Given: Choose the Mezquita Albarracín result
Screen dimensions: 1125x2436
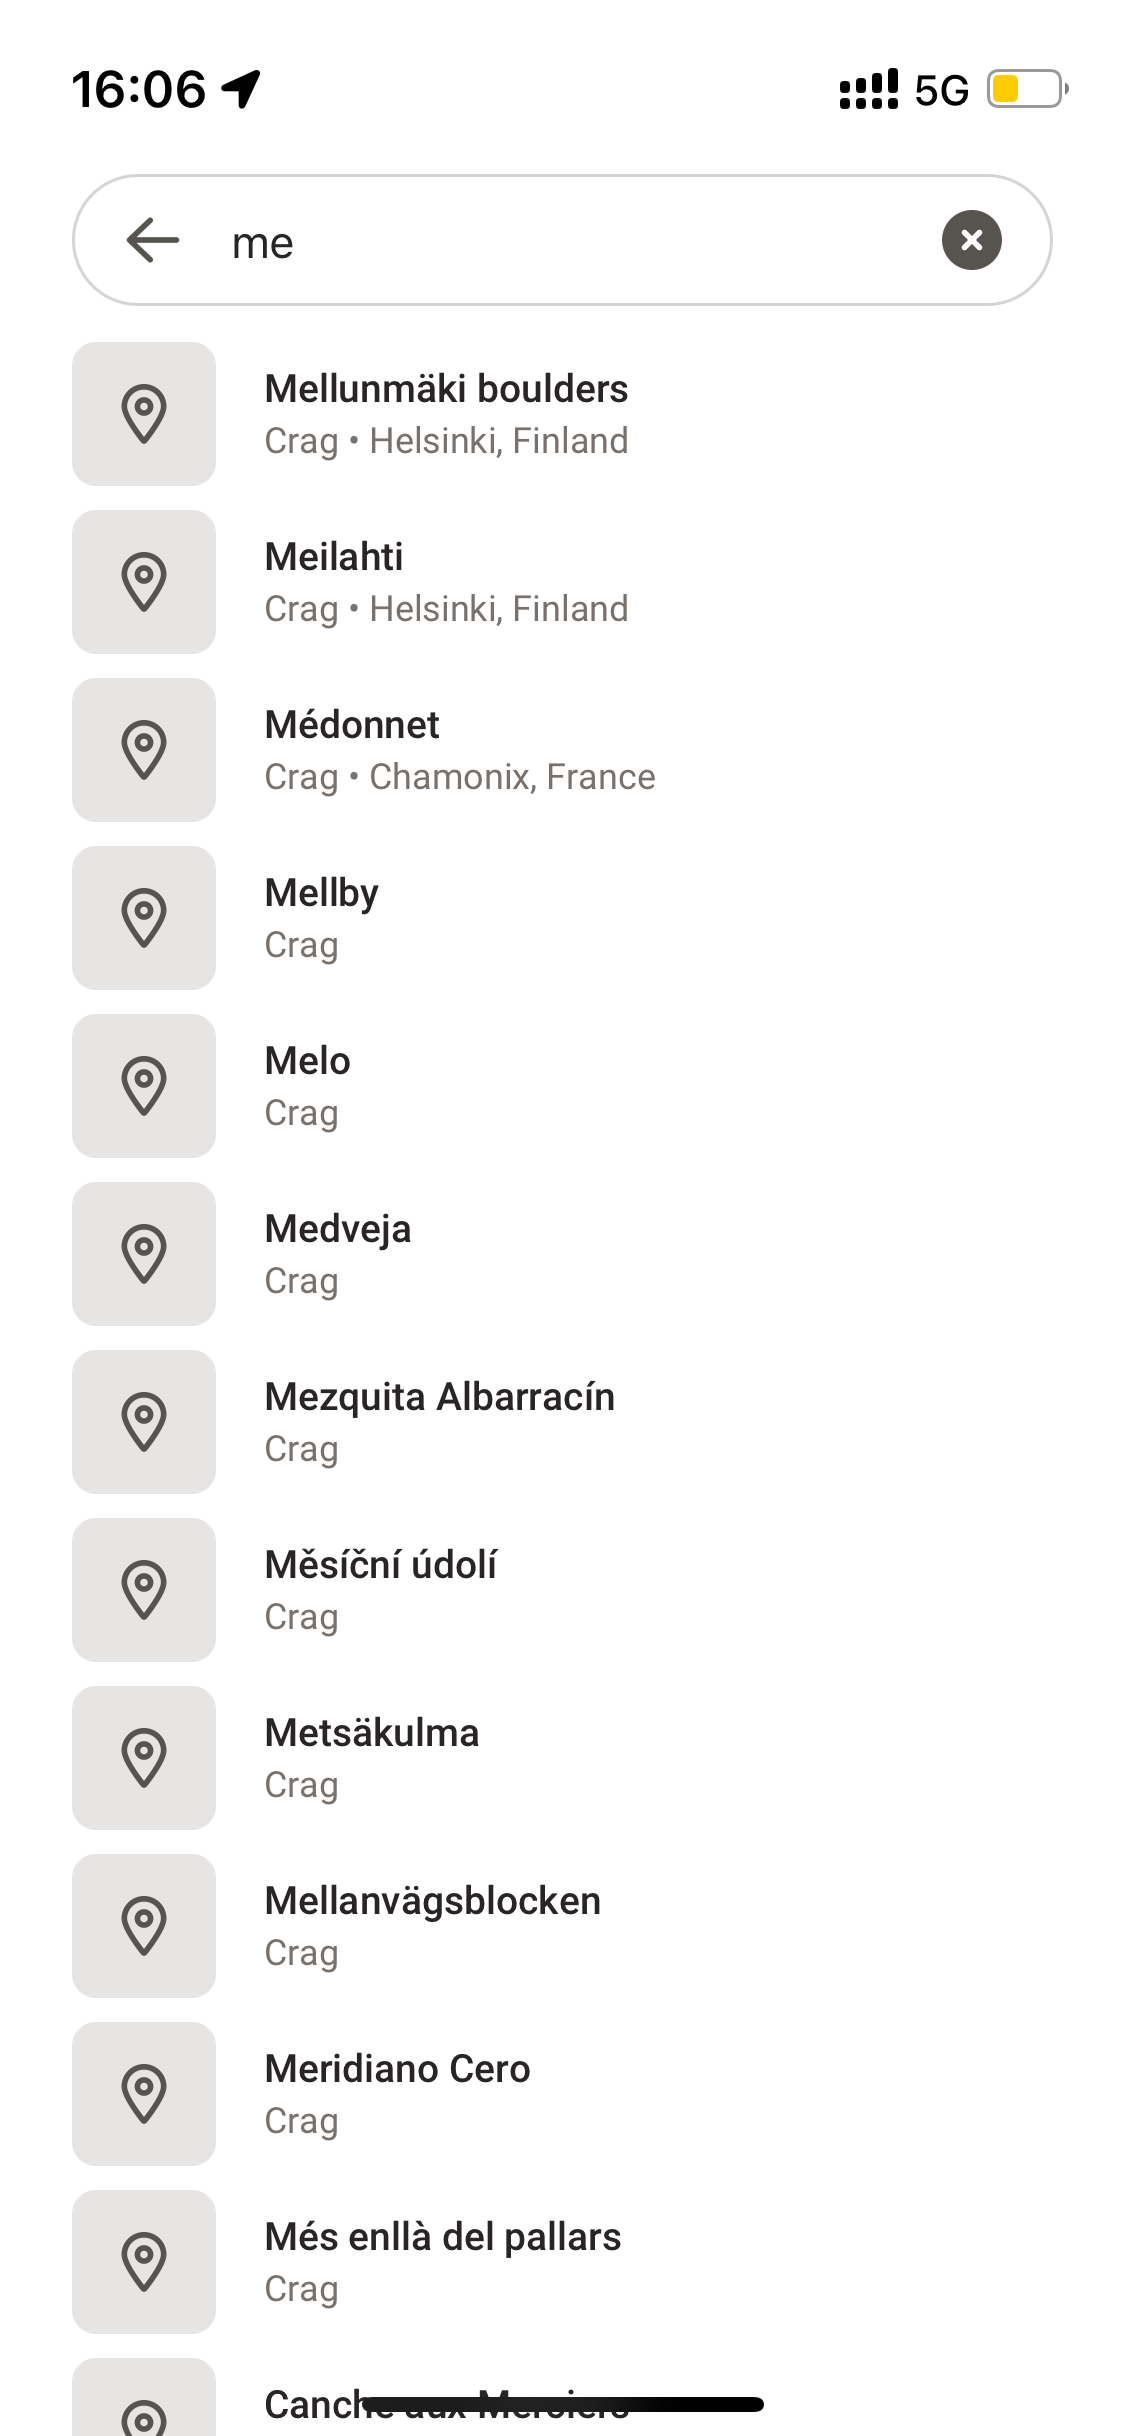Looking at the screenshot, I should pos(440,1422).
